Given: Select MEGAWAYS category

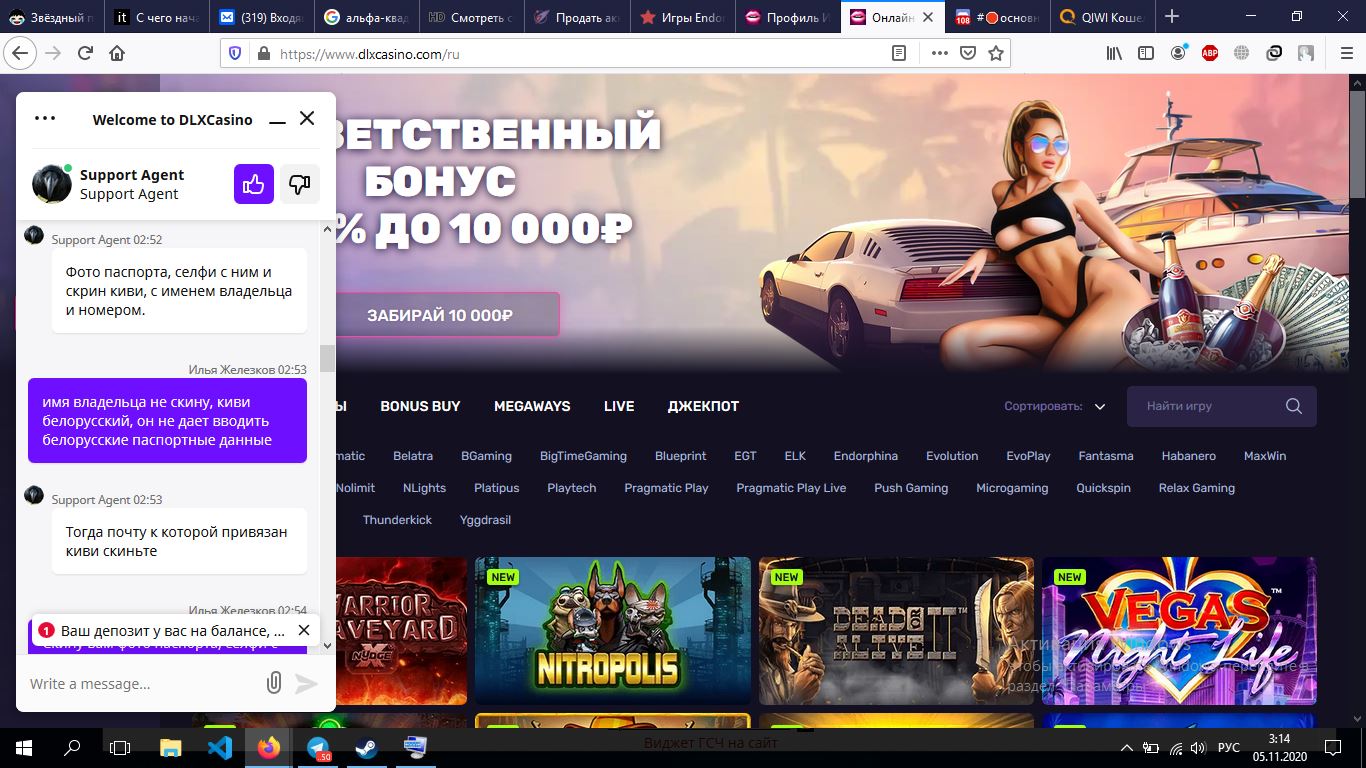Looking at the screenshot, I should point(532,406).
